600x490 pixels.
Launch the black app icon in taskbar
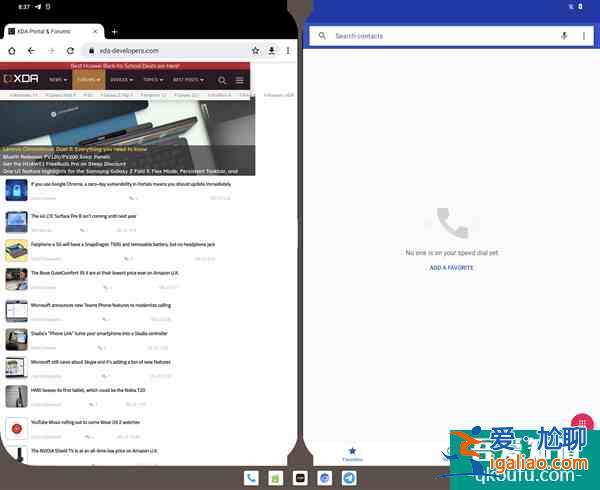(x=300, y=478)
